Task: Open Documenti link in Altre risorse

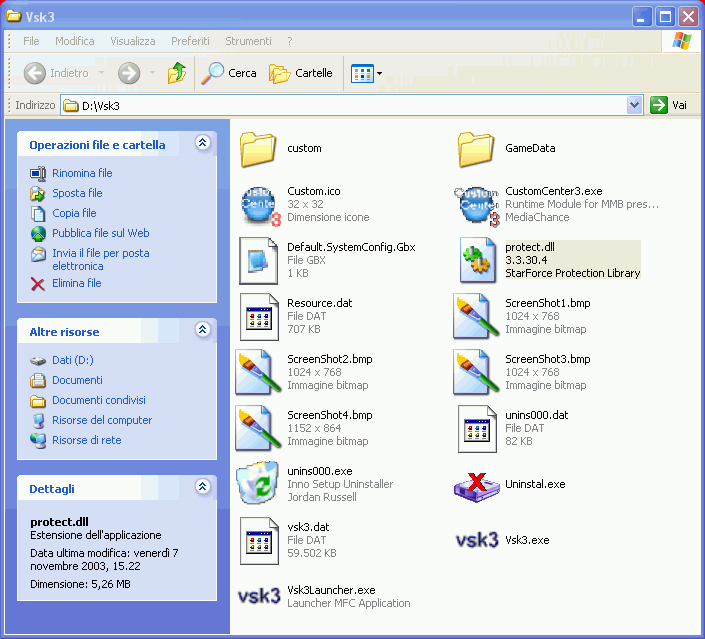Action: pos(77,380)
